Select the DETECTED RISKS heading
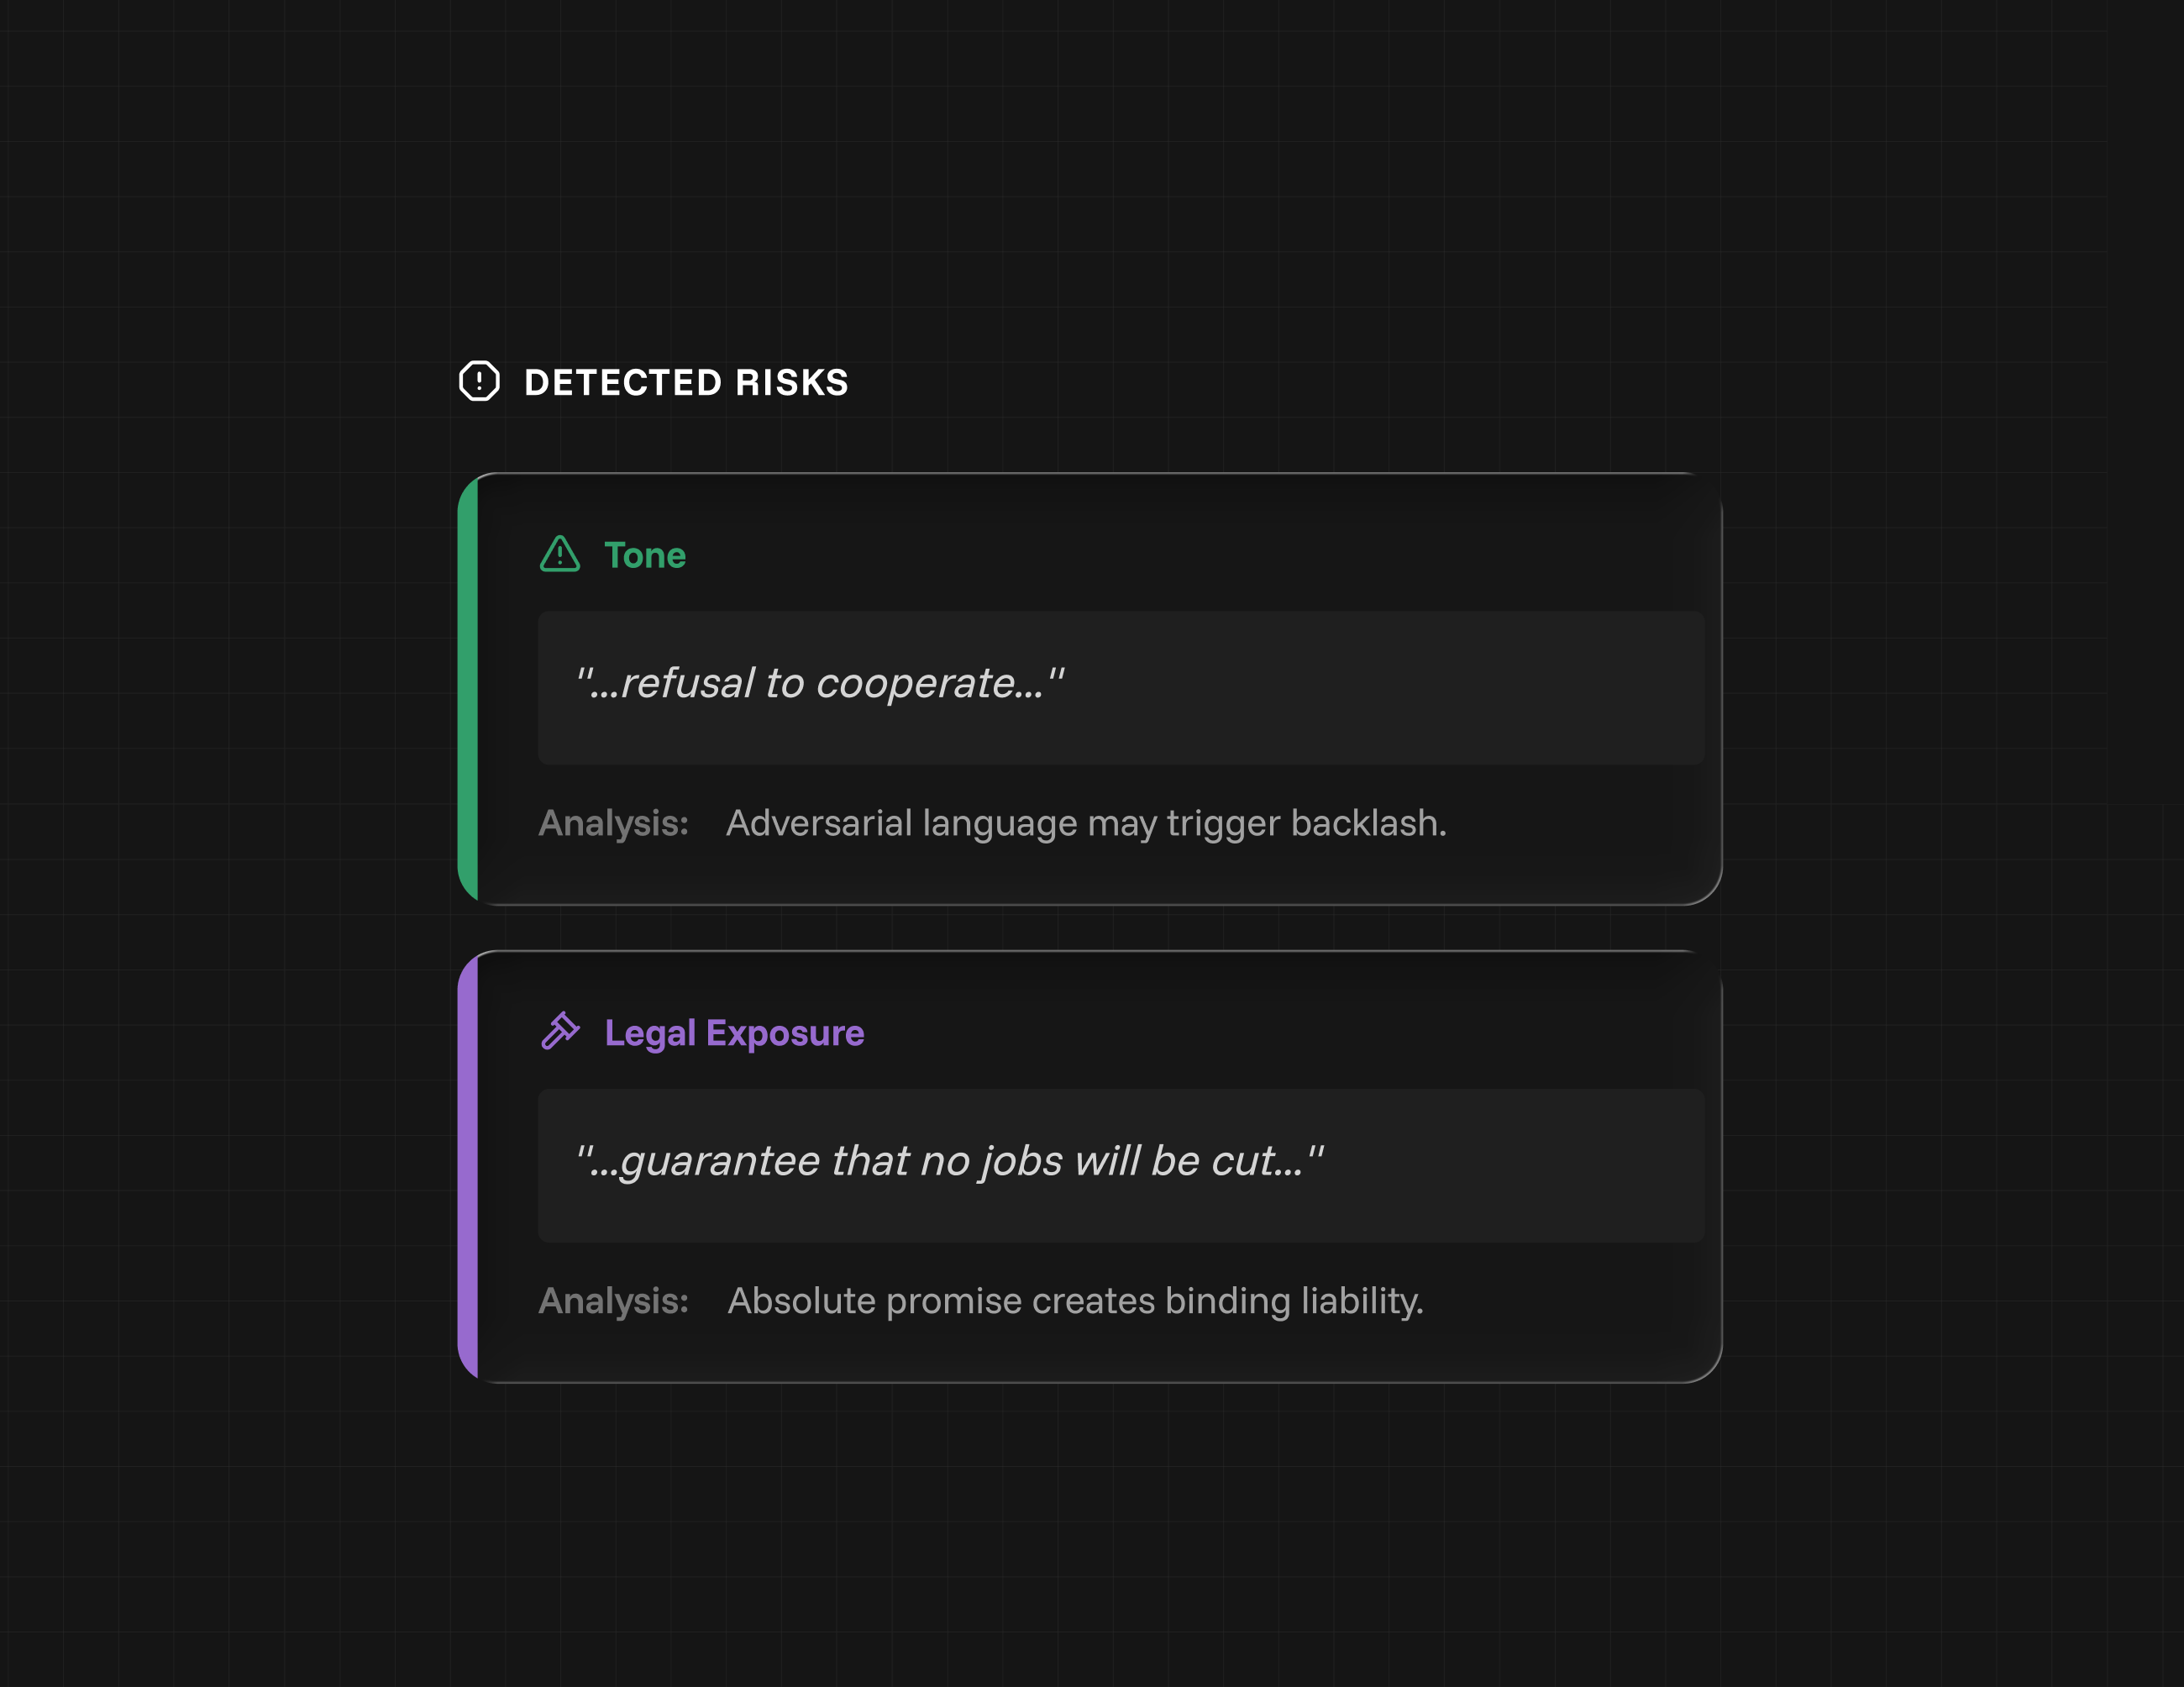 686,383
